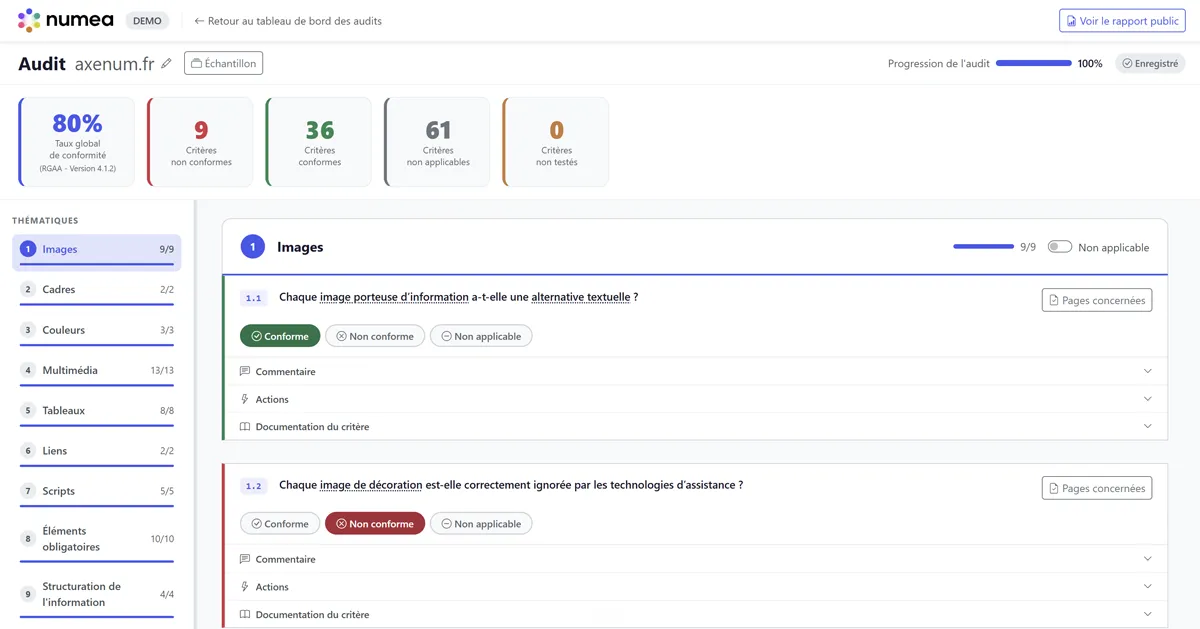The image size is (1200, 629).
Task: Click the number 1 badge next to Images heading
Action: tap(253, 246)
